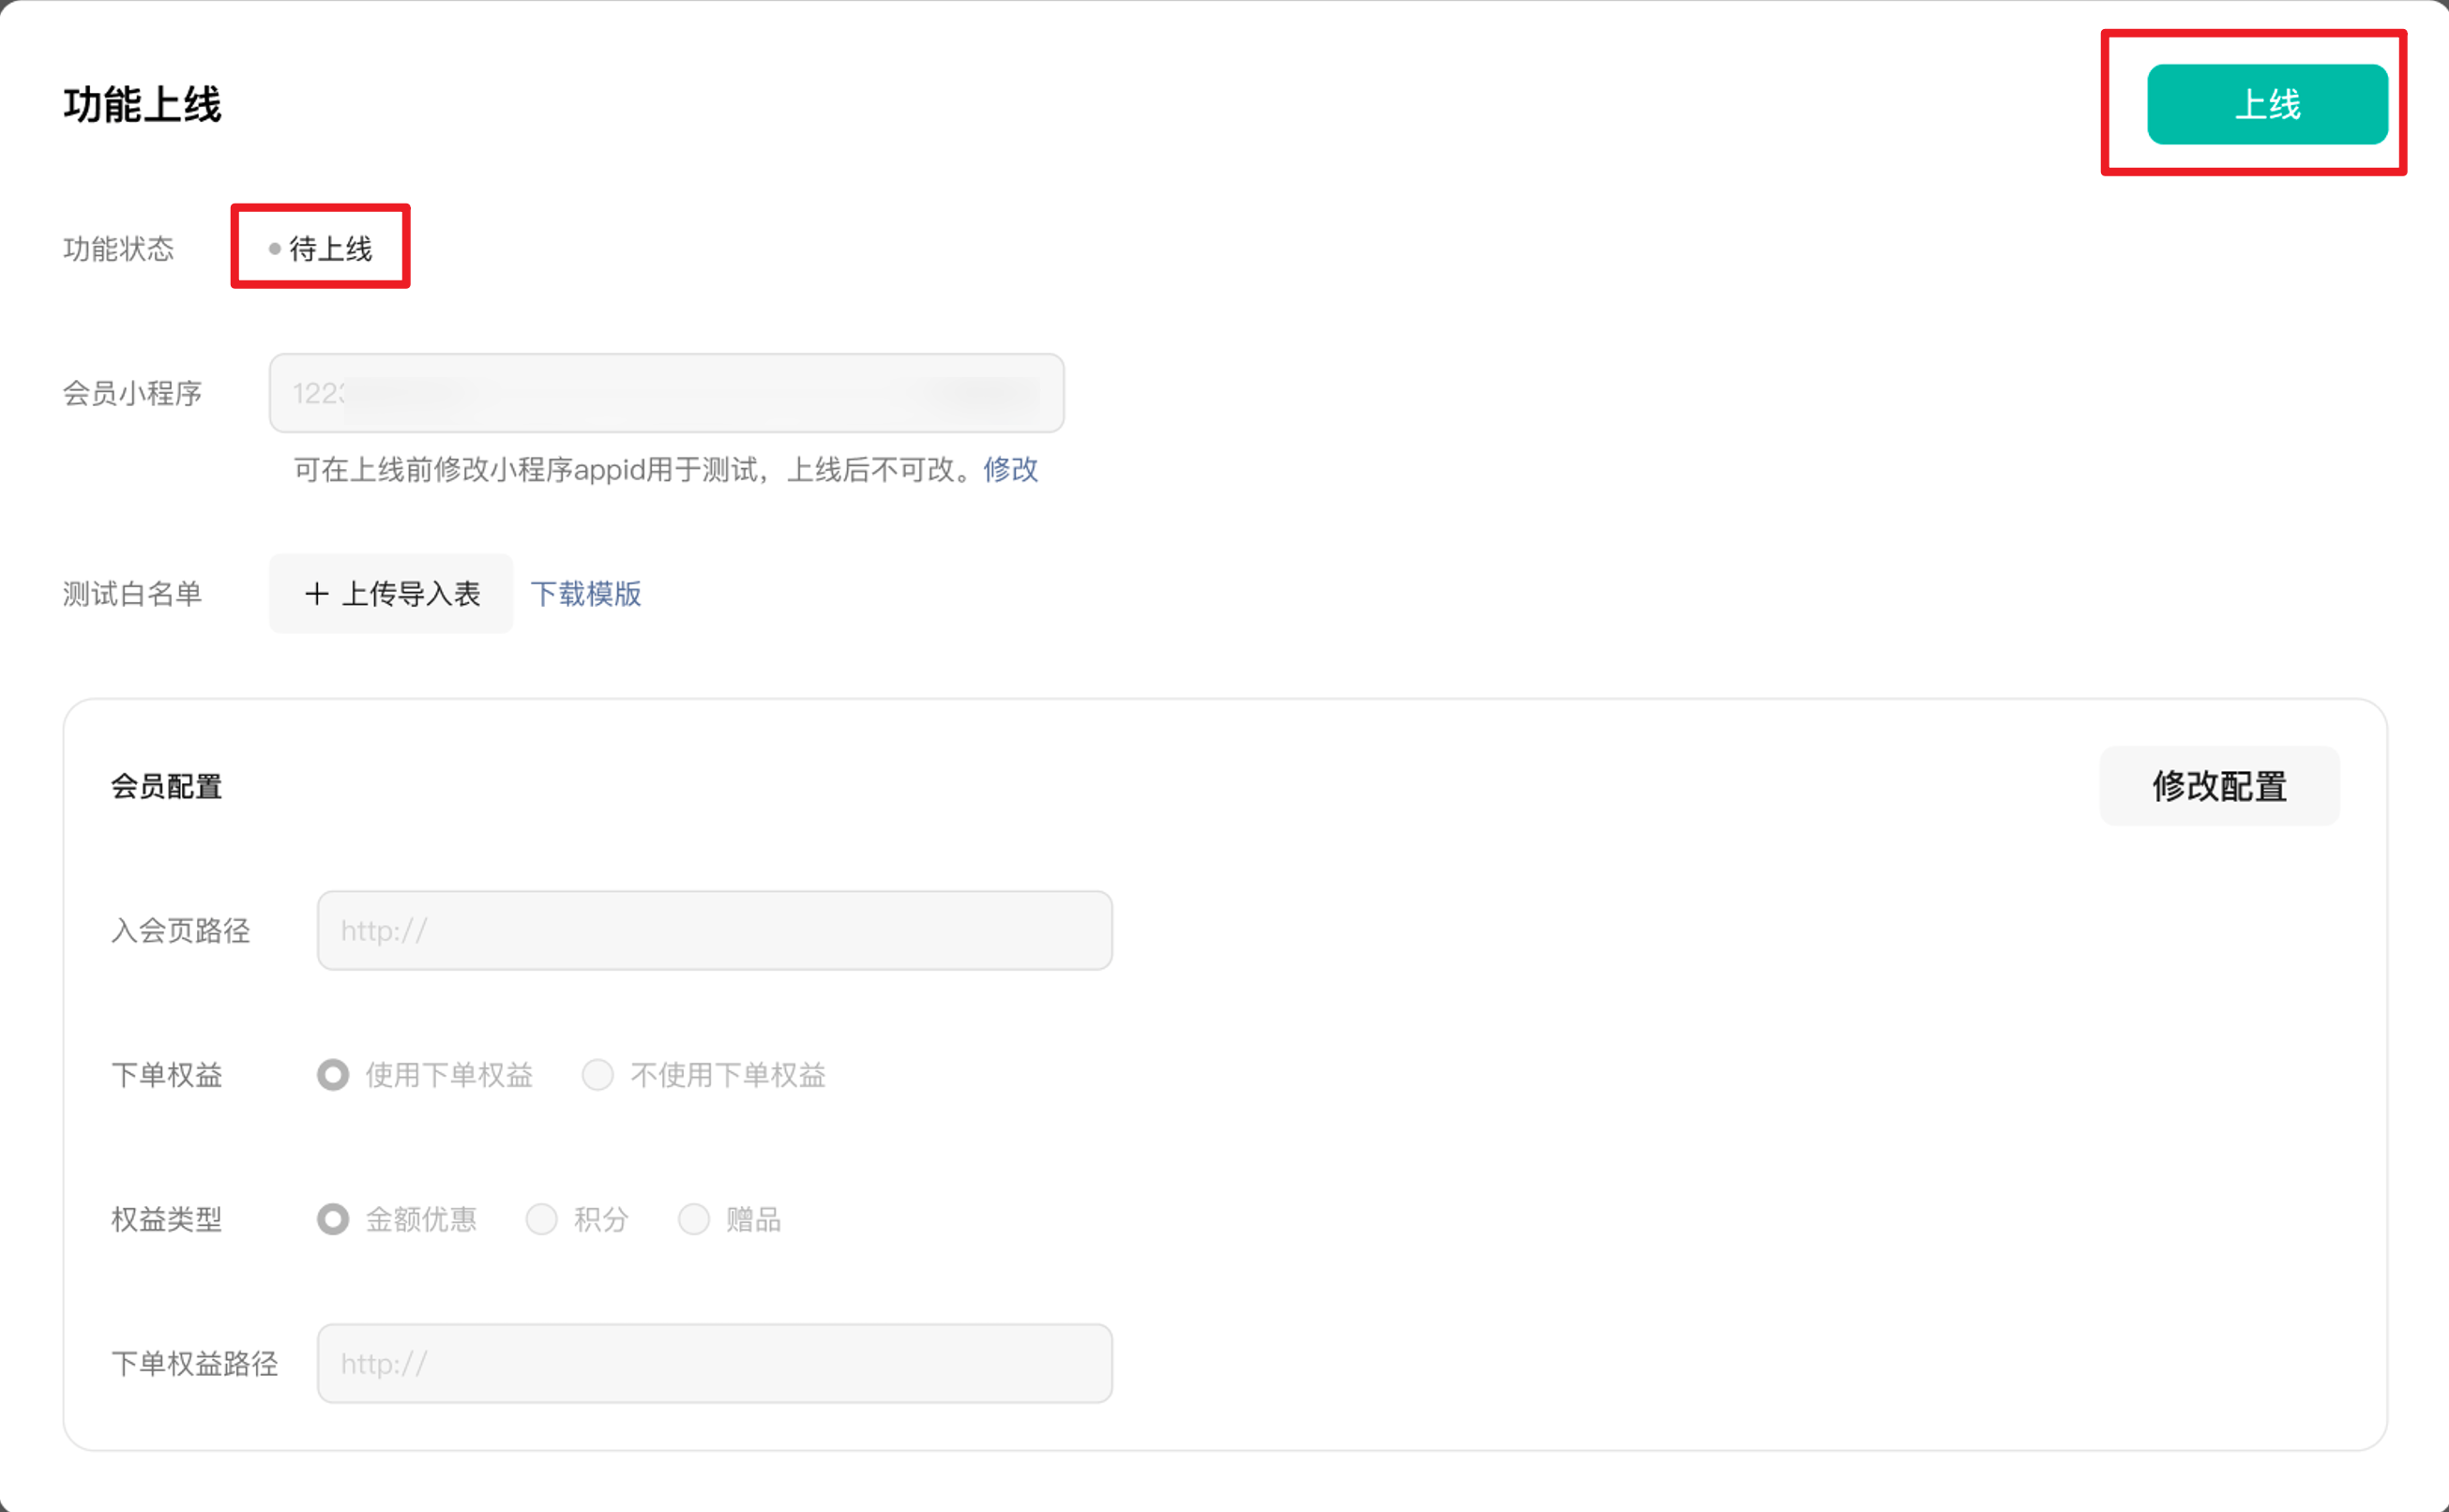Screen dimensions: 2449x1512
Task: Click the 待上线 status text
Action: click(331, 249)
